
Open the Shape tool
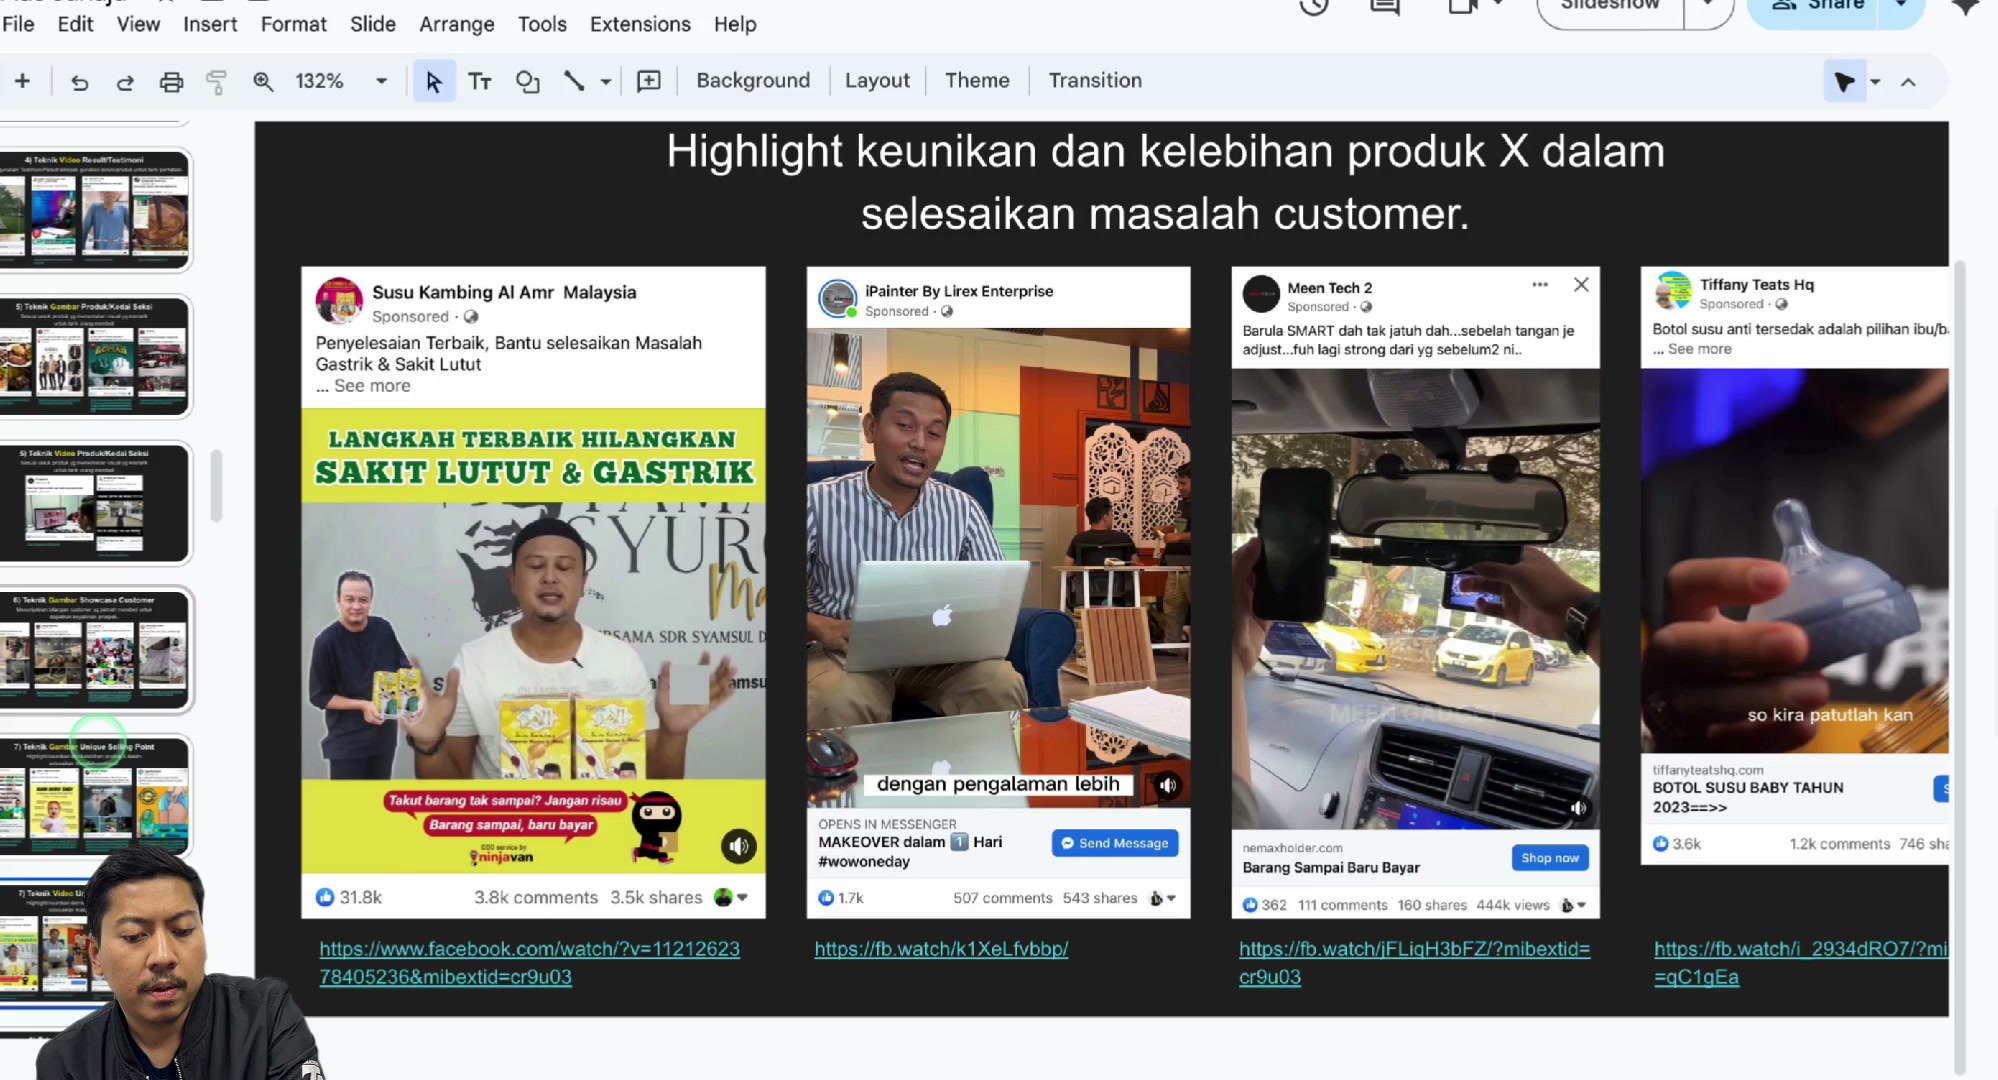click(527, 82)
